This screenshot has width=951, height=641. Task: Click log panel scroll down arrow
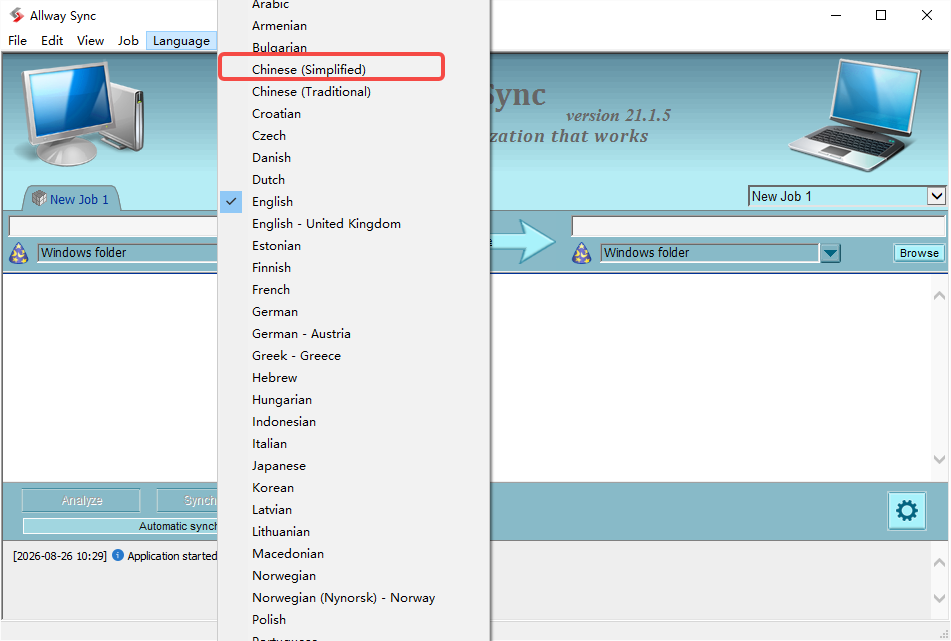click(x=939, y=599)
